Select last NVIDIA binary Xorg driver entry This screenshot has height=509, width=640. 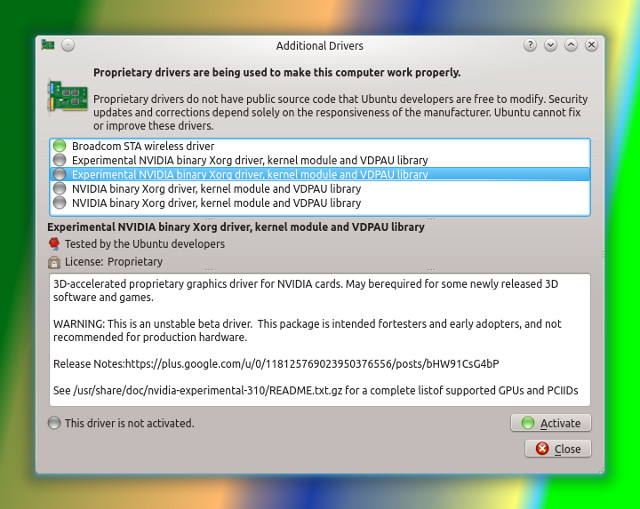click(320, 203)
